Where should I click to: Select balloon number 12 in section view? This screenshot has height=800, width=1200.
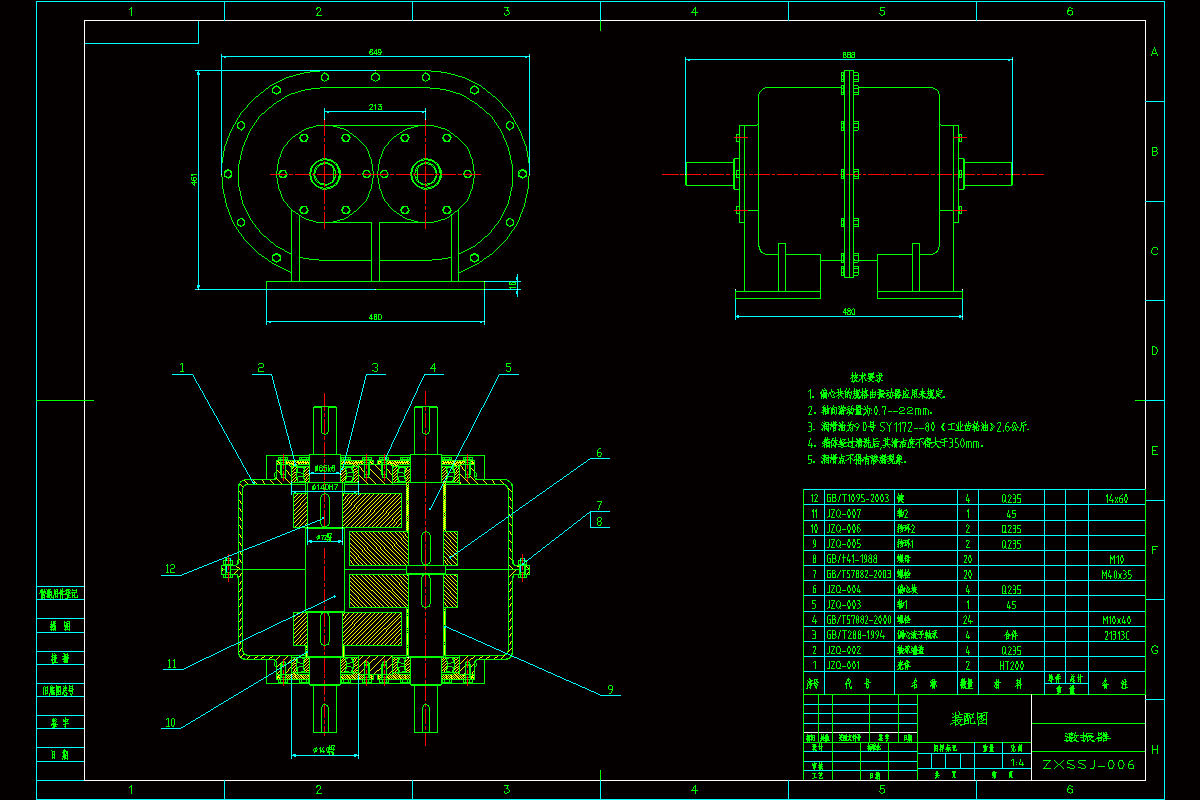point(170,569)
